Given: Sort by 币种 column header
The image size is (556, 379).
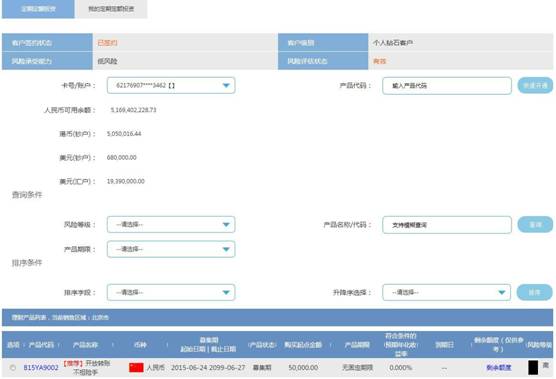Looking at the screenshot, I should [x=140, y=345].
